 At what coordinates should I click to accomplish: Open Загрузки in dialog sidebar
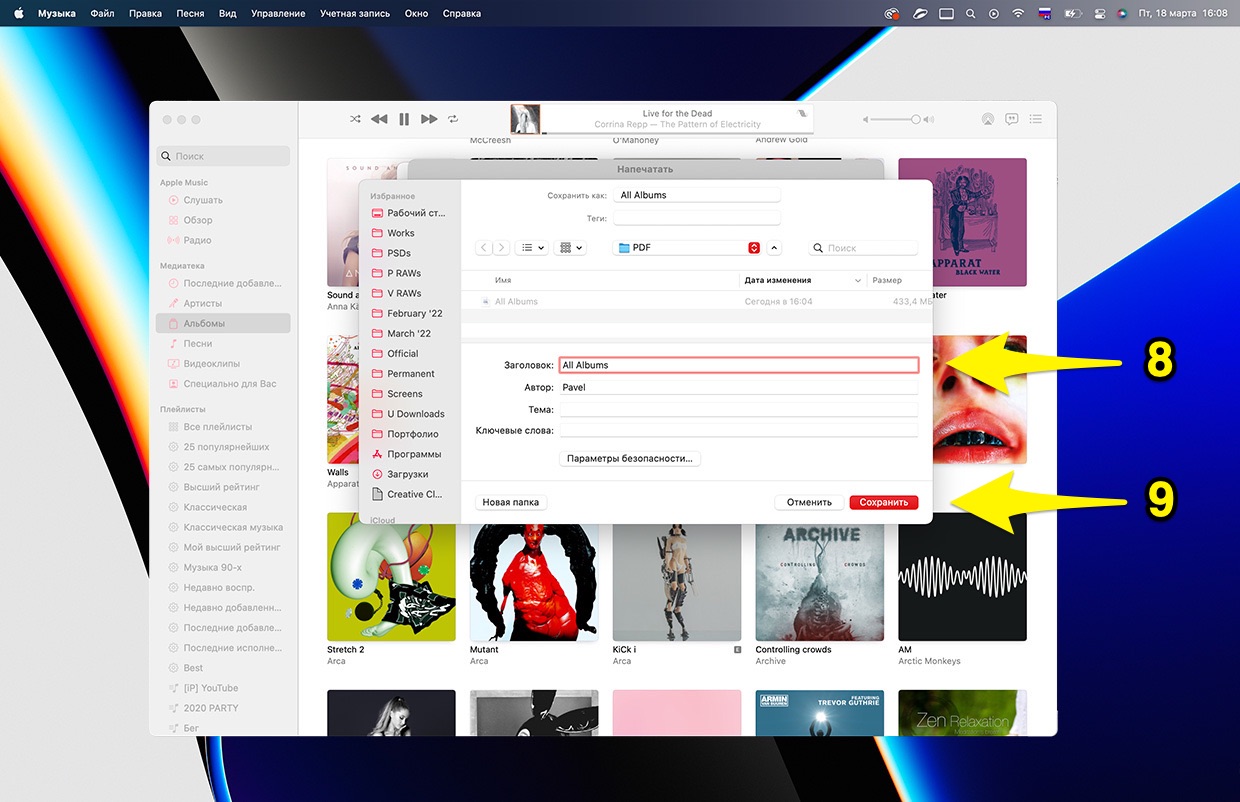409,474
